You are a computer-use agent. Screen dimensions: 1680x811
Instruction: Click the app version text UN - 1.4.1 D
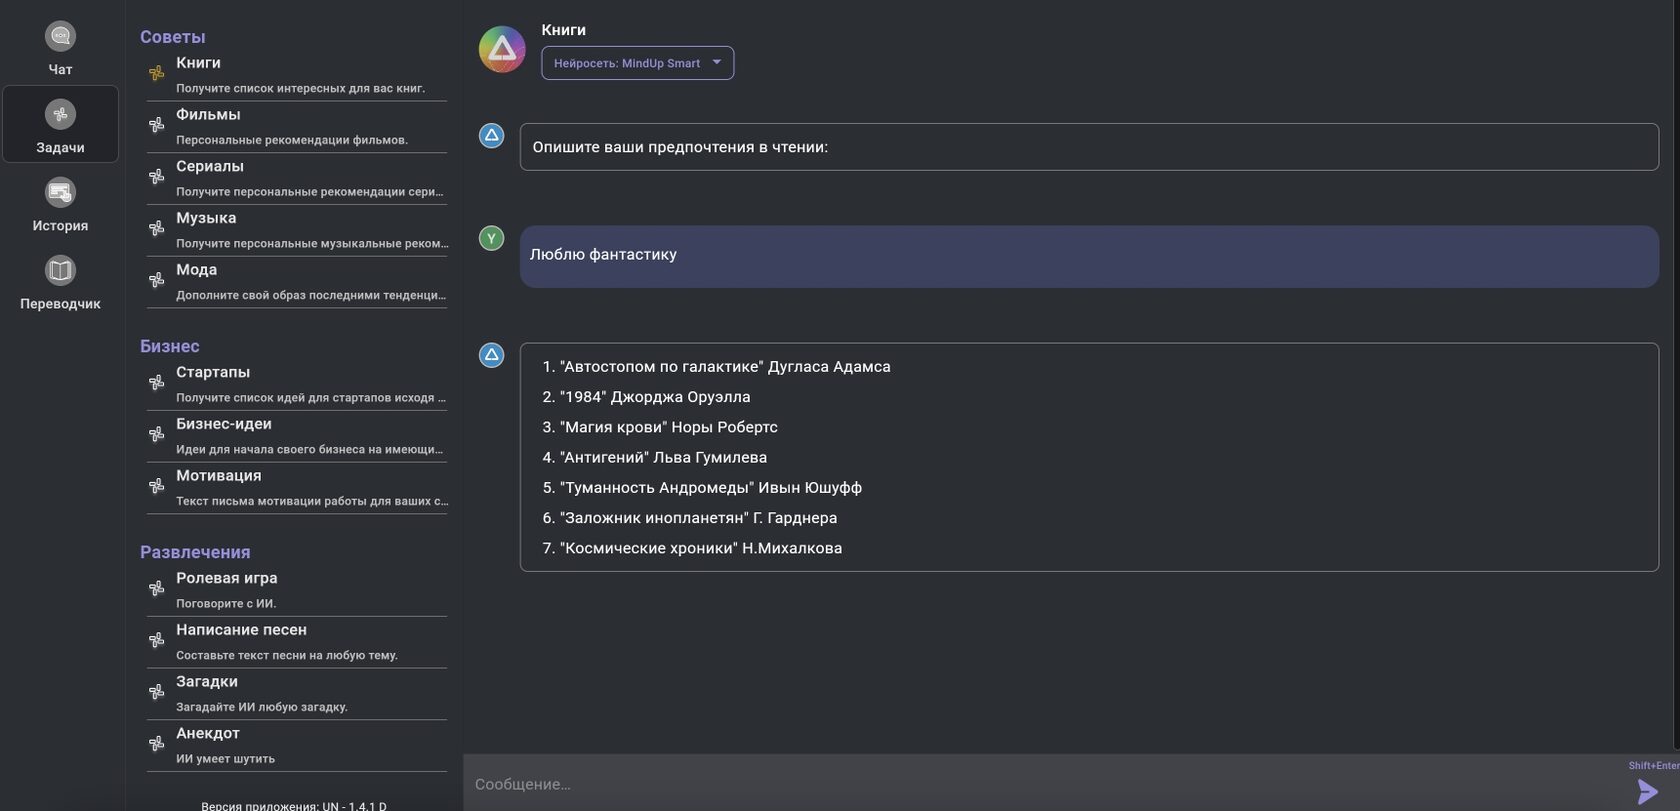(294, 806)
